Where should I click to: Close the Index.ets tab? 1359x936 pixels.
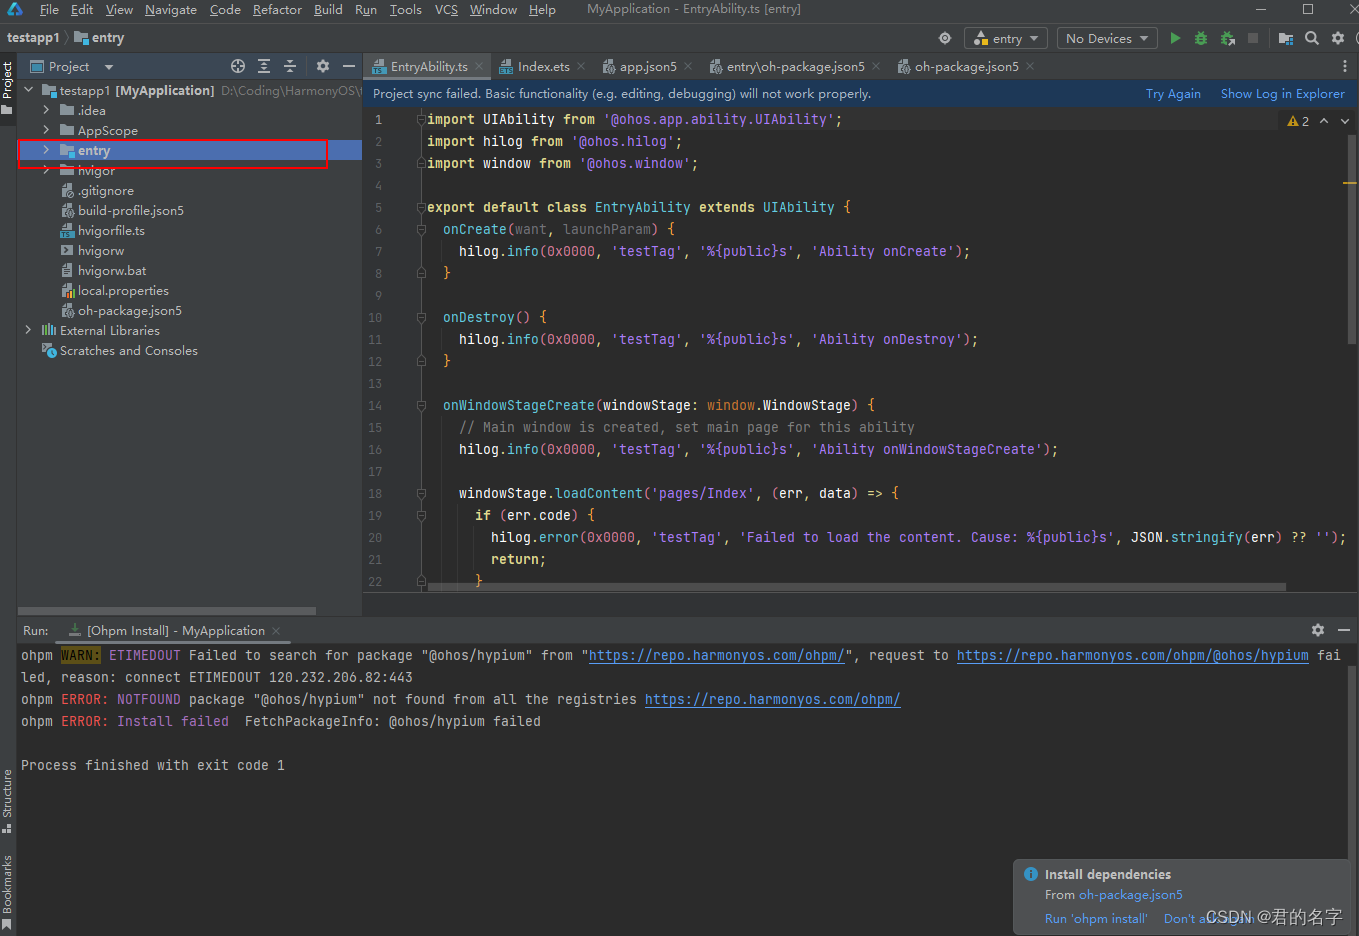click(582, 67)
